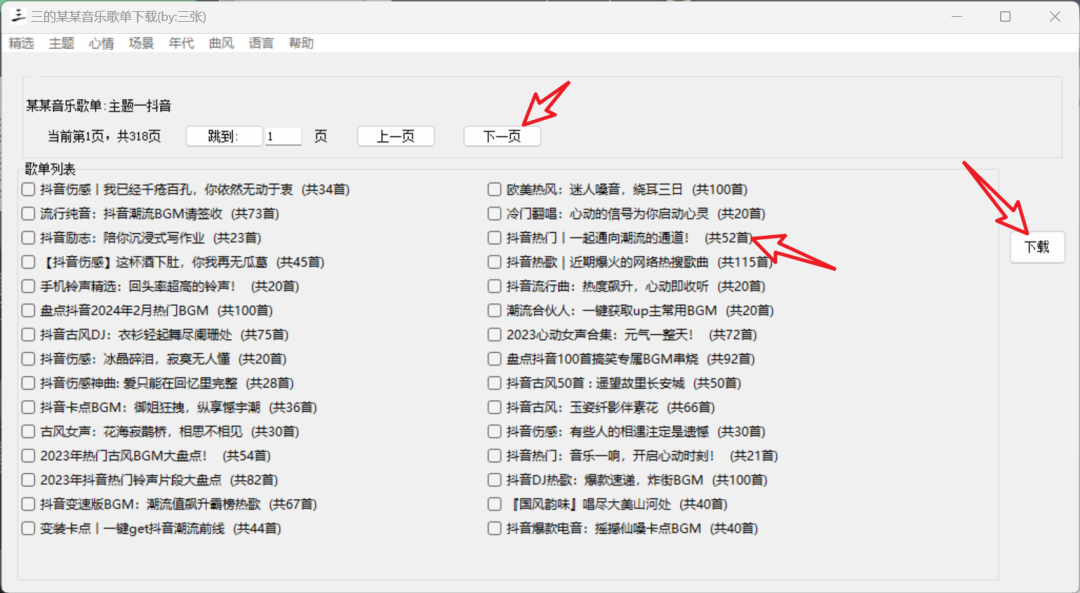The height and width of the screenshot is (593, 1080).
Task: Maximize the application window
Action: [1006, 17]
